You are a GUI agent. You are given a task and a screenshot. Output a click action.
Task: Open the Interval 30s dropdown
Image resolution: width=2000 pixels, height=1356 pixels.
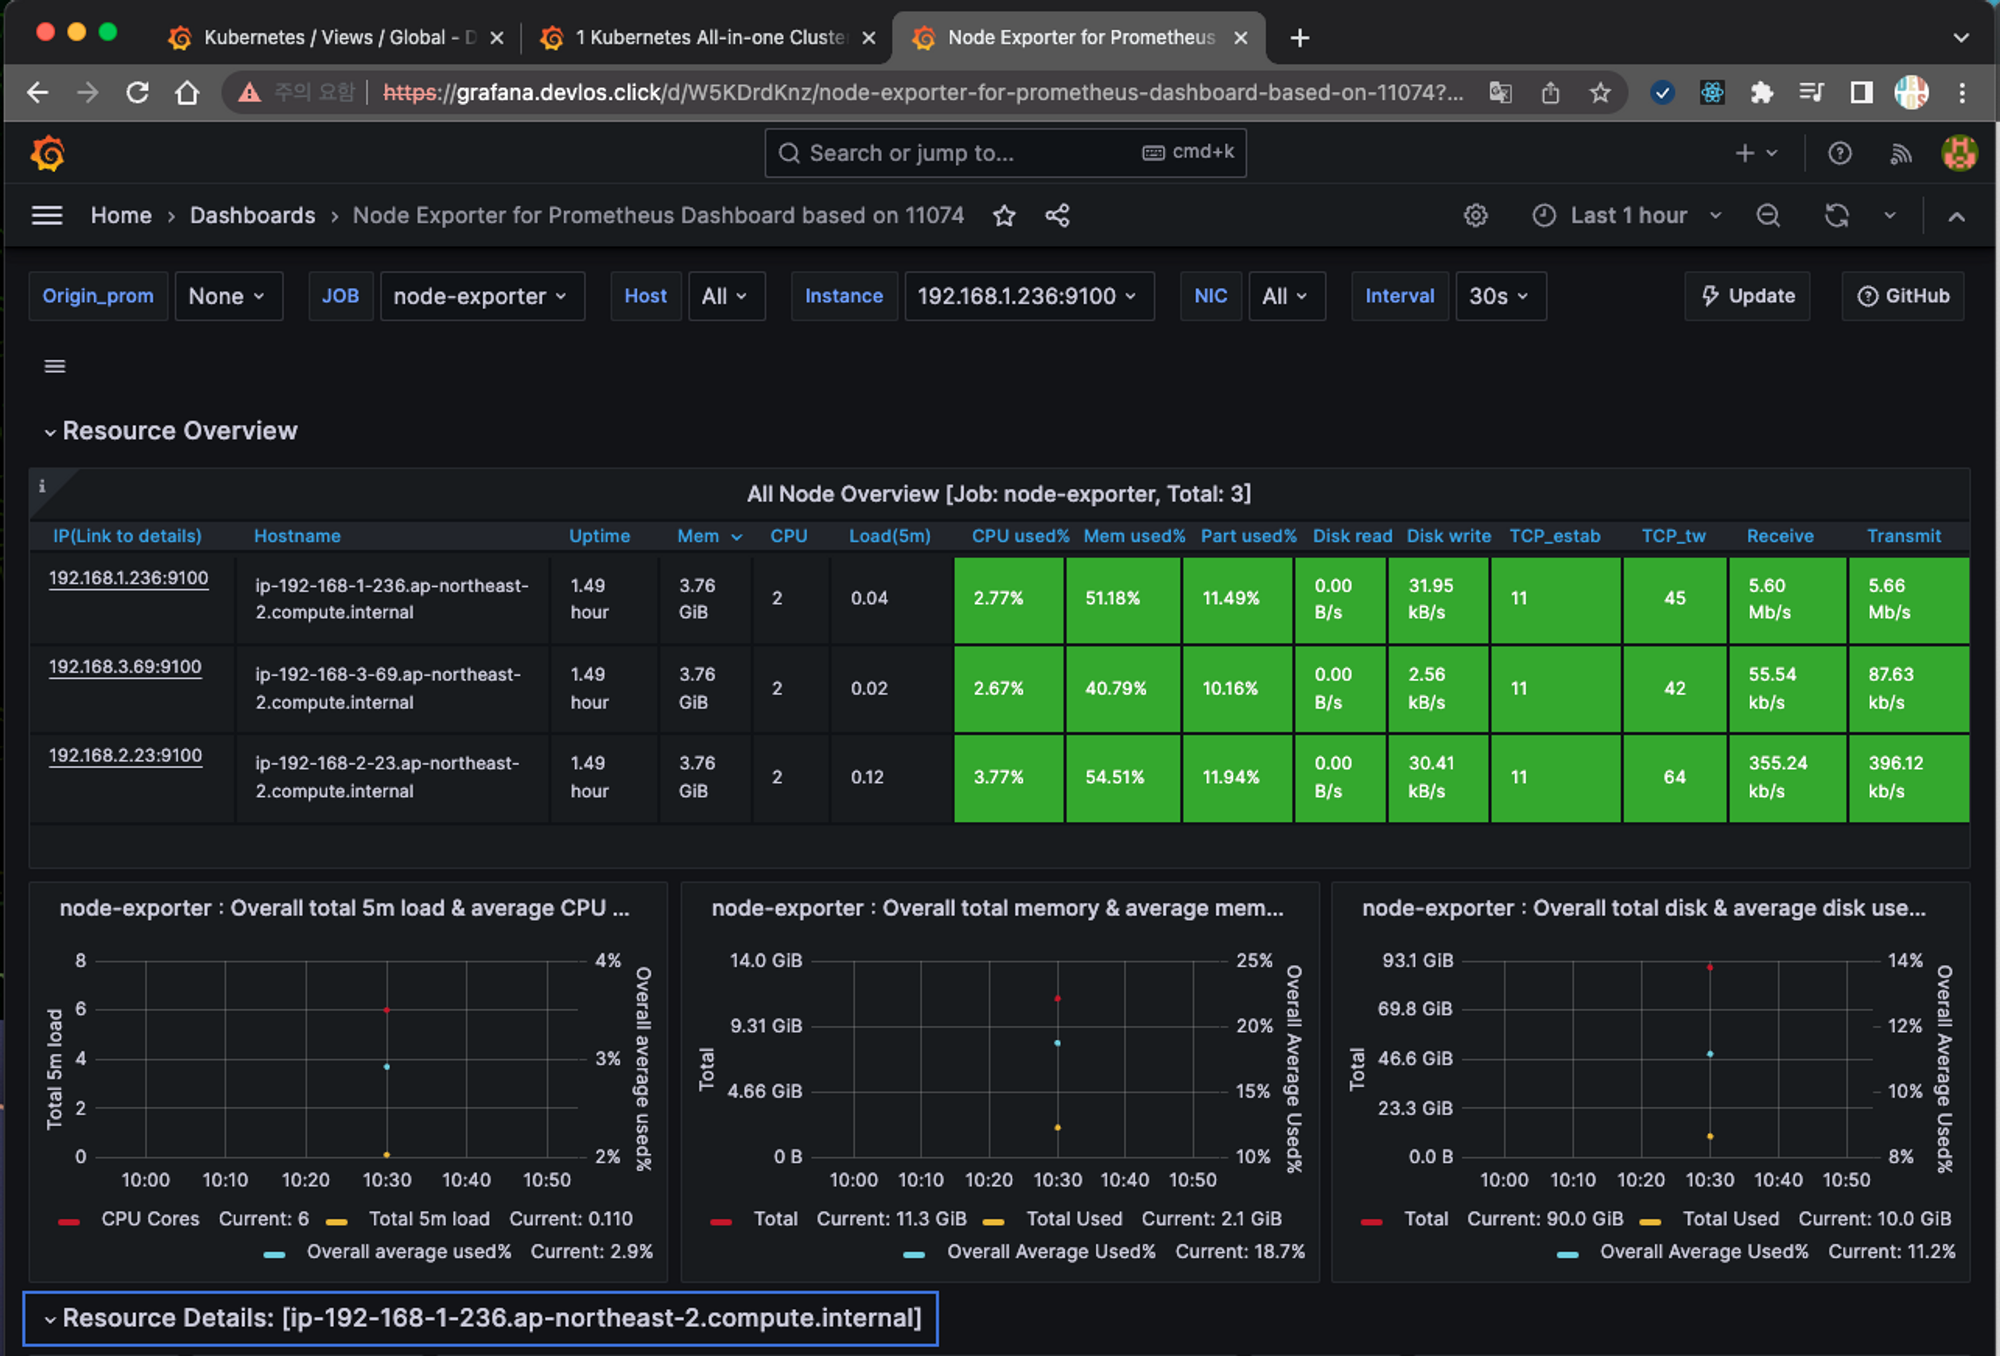point(1499,297)
